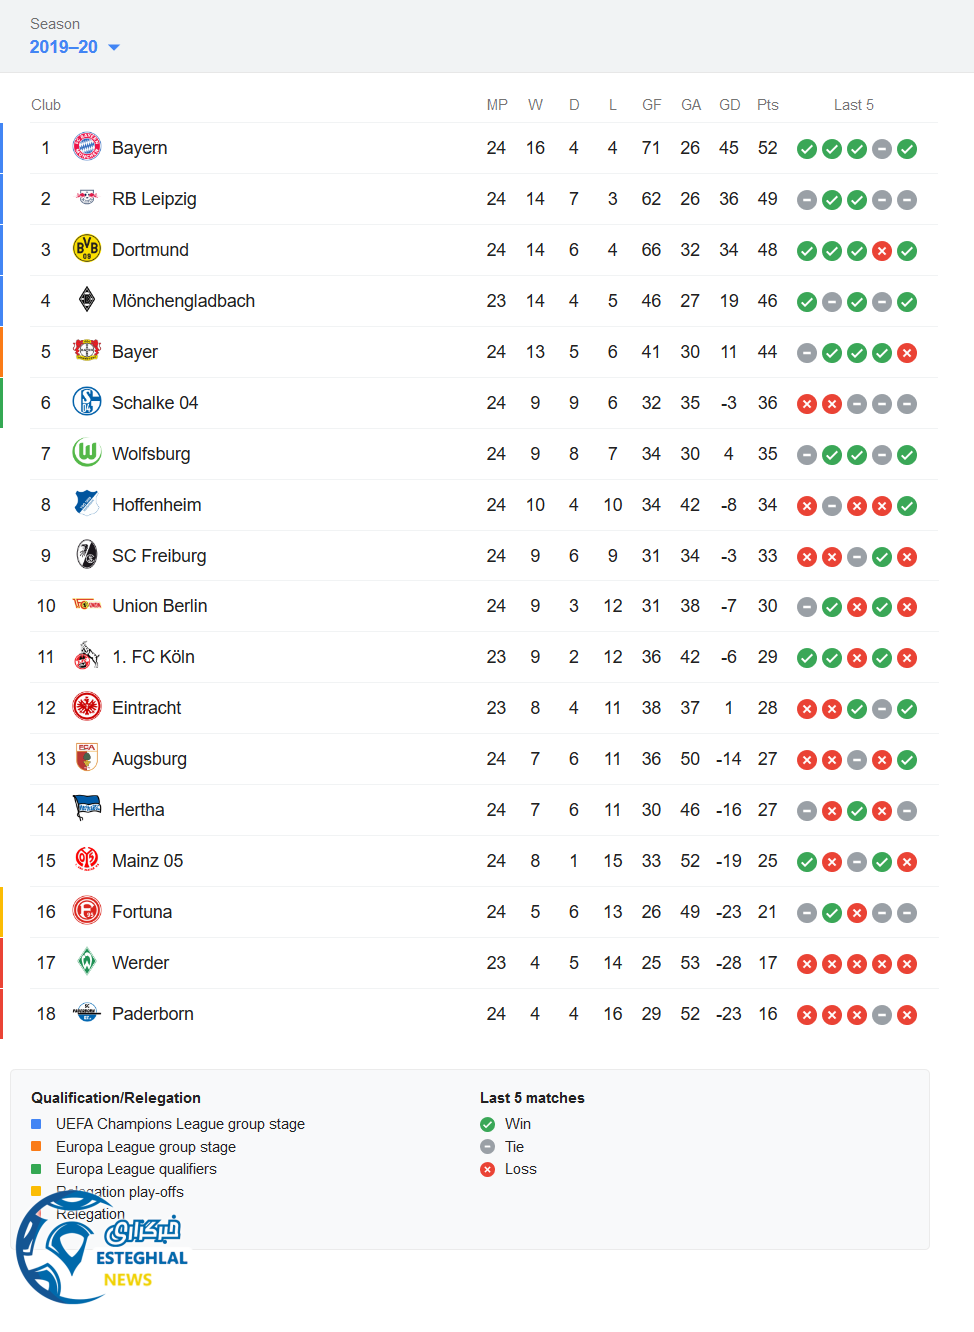Click Bayern's most recent match result icon
974x1332 pixels.
click(x=907, y=149)
